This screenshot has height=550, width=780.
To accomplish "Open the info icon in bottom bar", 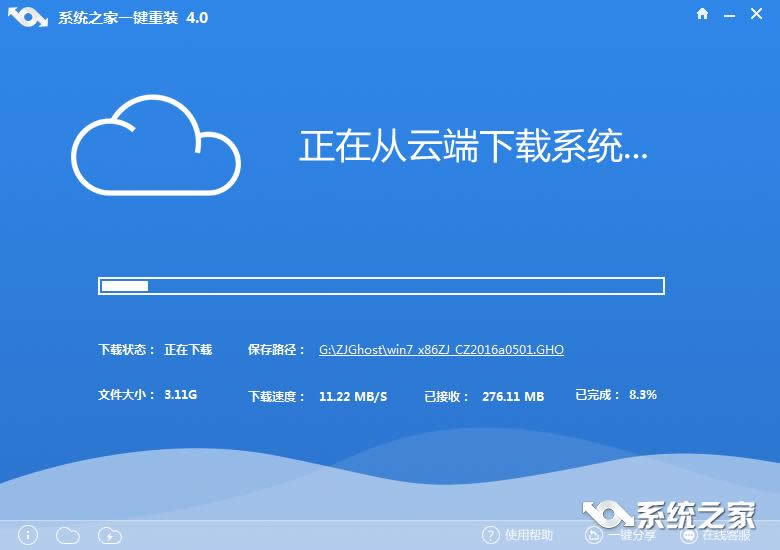I will point(28,535).
